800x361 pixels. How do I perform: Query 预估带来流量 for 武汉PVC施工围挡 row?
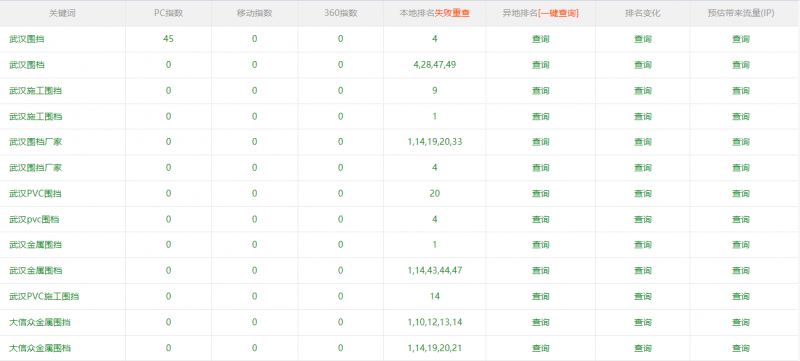(741, 296)
